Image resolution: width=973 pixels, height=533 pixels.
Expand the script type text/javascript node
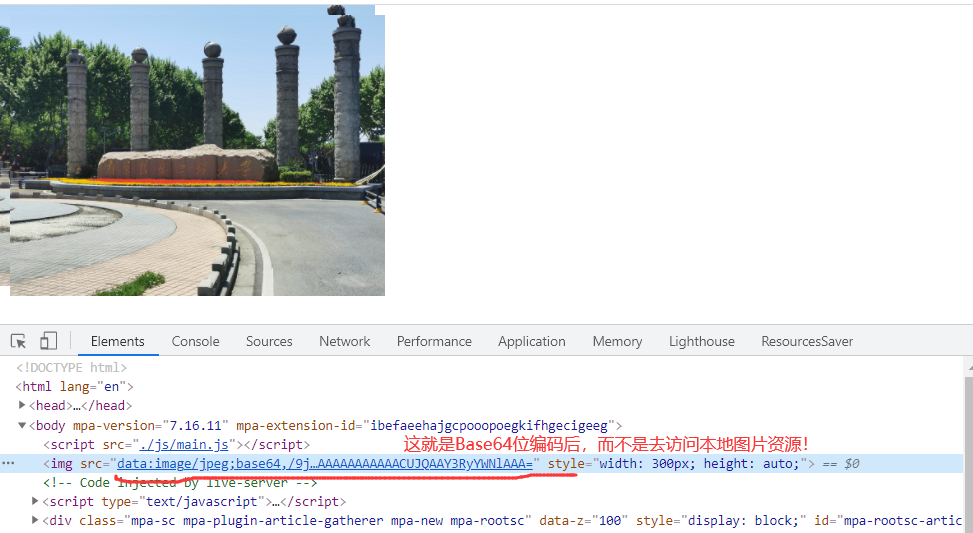pos(35,501)
